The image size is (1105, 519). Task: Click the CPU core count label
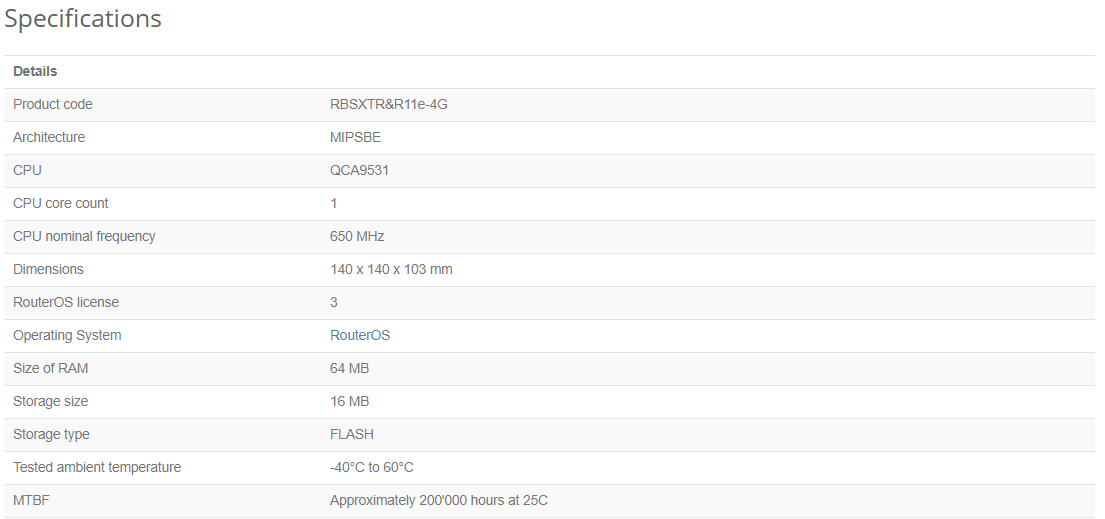coord(61,203)
